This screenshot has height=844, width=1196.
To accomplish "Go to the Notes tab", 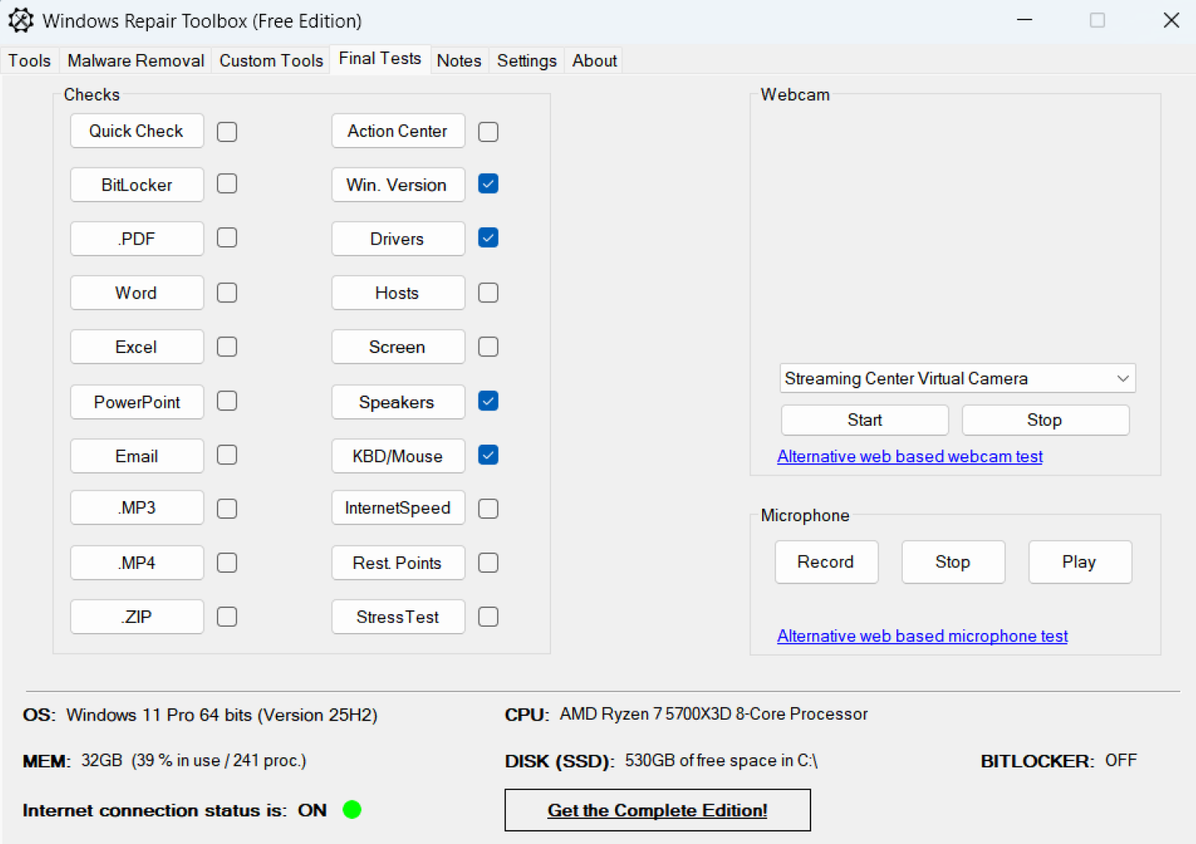I will [459, 60].
